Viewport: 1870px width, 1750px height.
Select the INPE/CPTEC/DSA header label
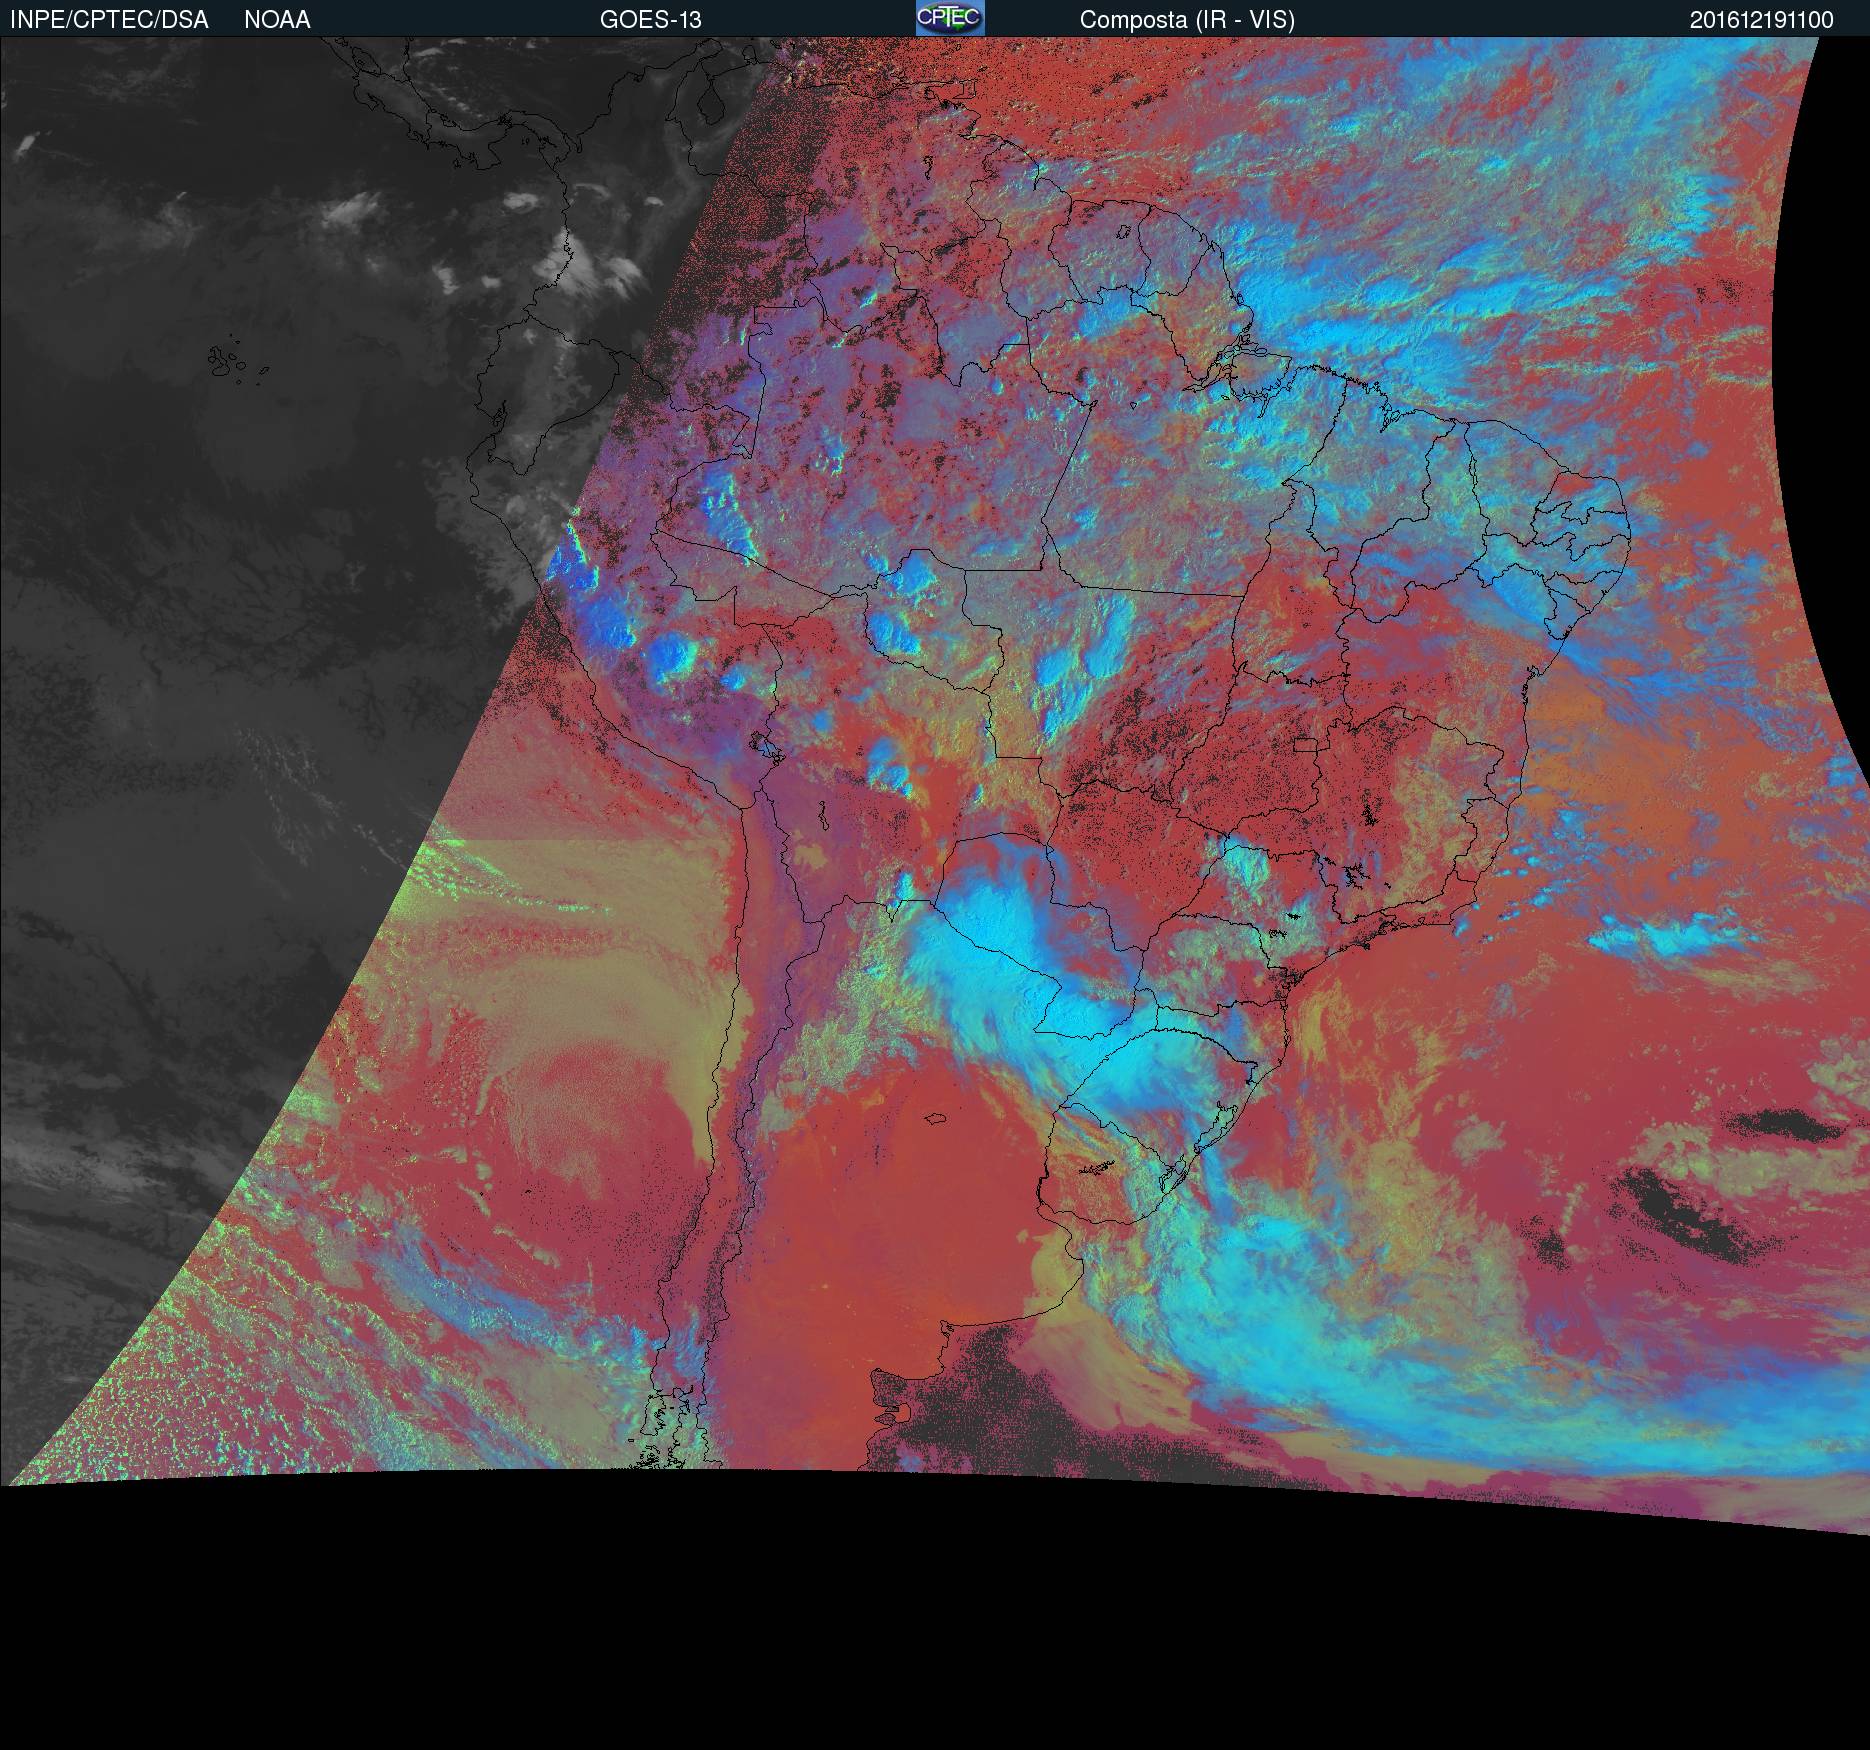click(x=109, y=20)
